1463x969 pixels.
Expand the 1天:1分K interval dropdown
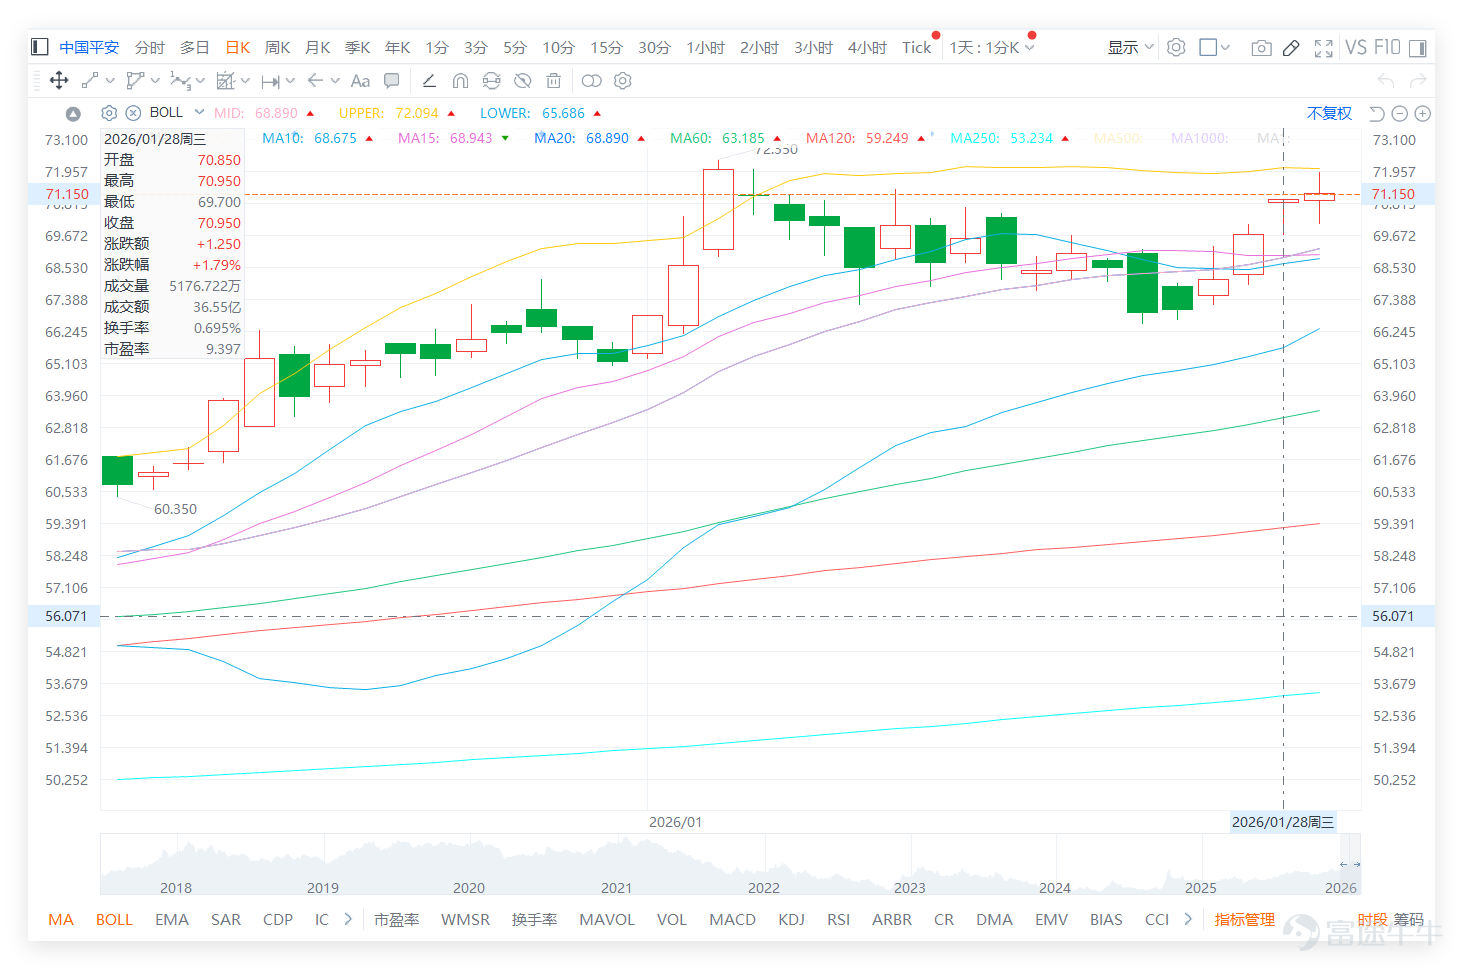tap(991, 47)
